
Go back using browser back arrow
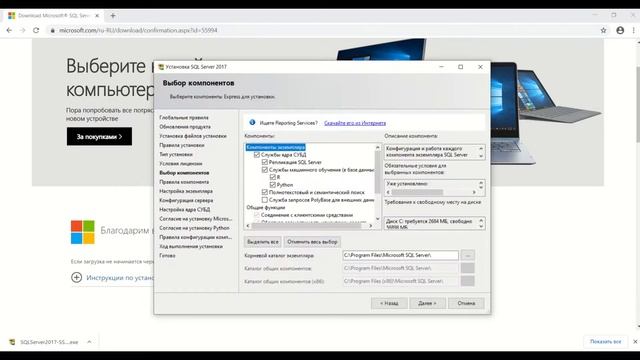(x=9, y=30)
